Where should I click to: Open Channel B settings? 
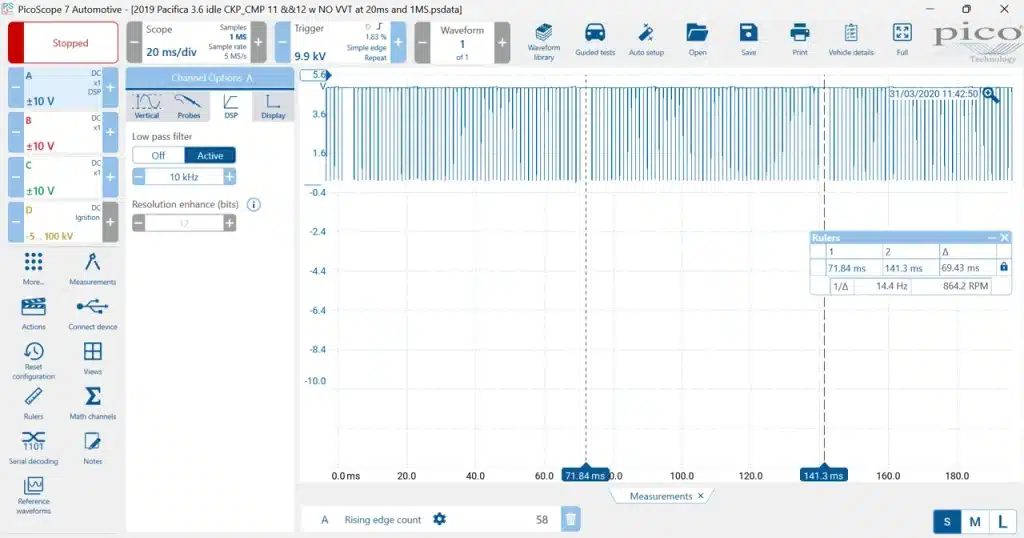coord(63,133)
